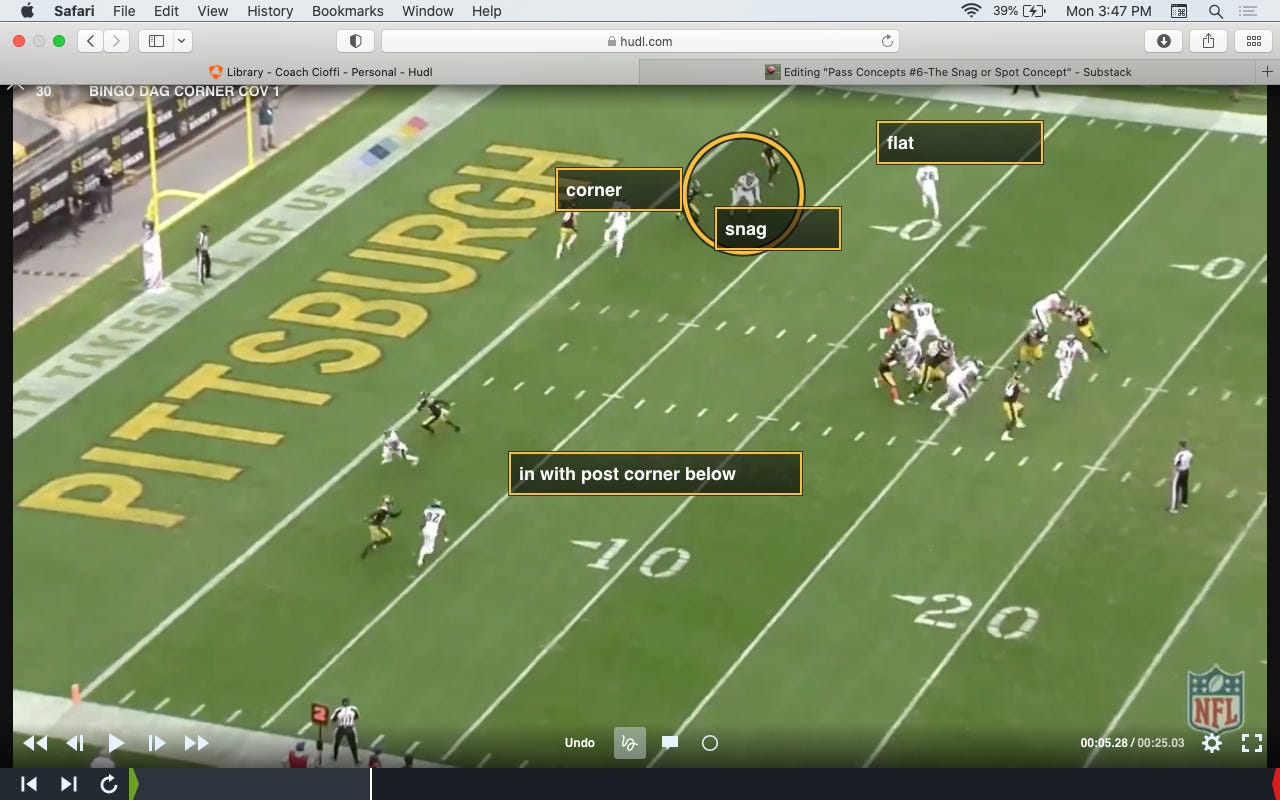This screenshot has width=1280, height=800.
Task: Skip to previous clip
Action: [29, 784]
